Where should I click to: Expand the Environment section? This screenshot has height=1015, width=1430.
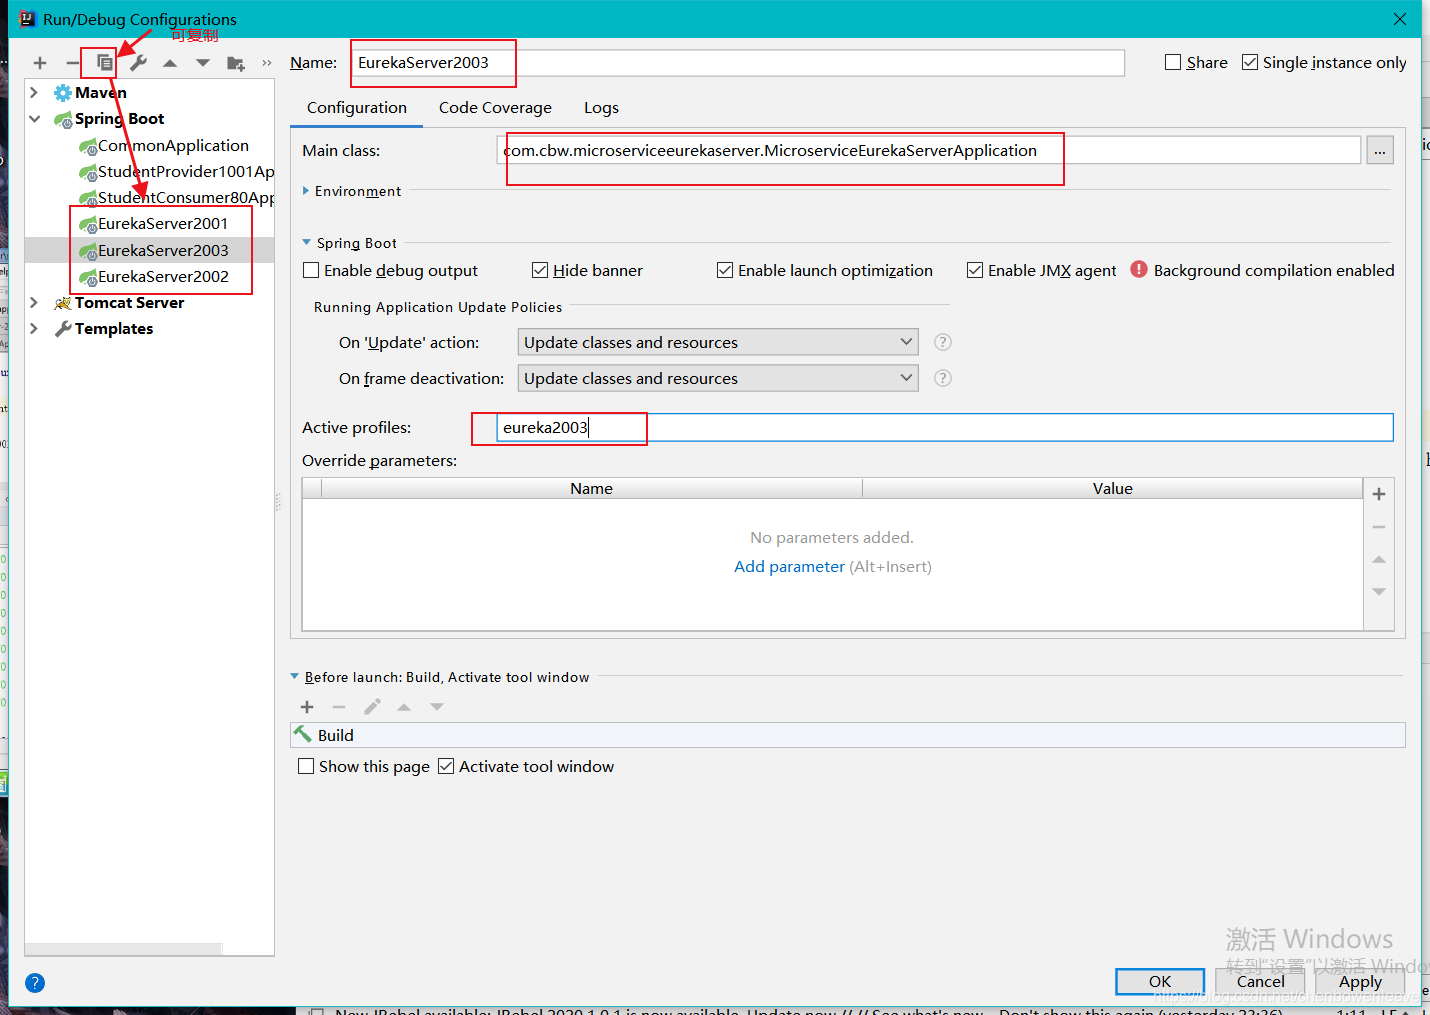[x=306, y=191]
